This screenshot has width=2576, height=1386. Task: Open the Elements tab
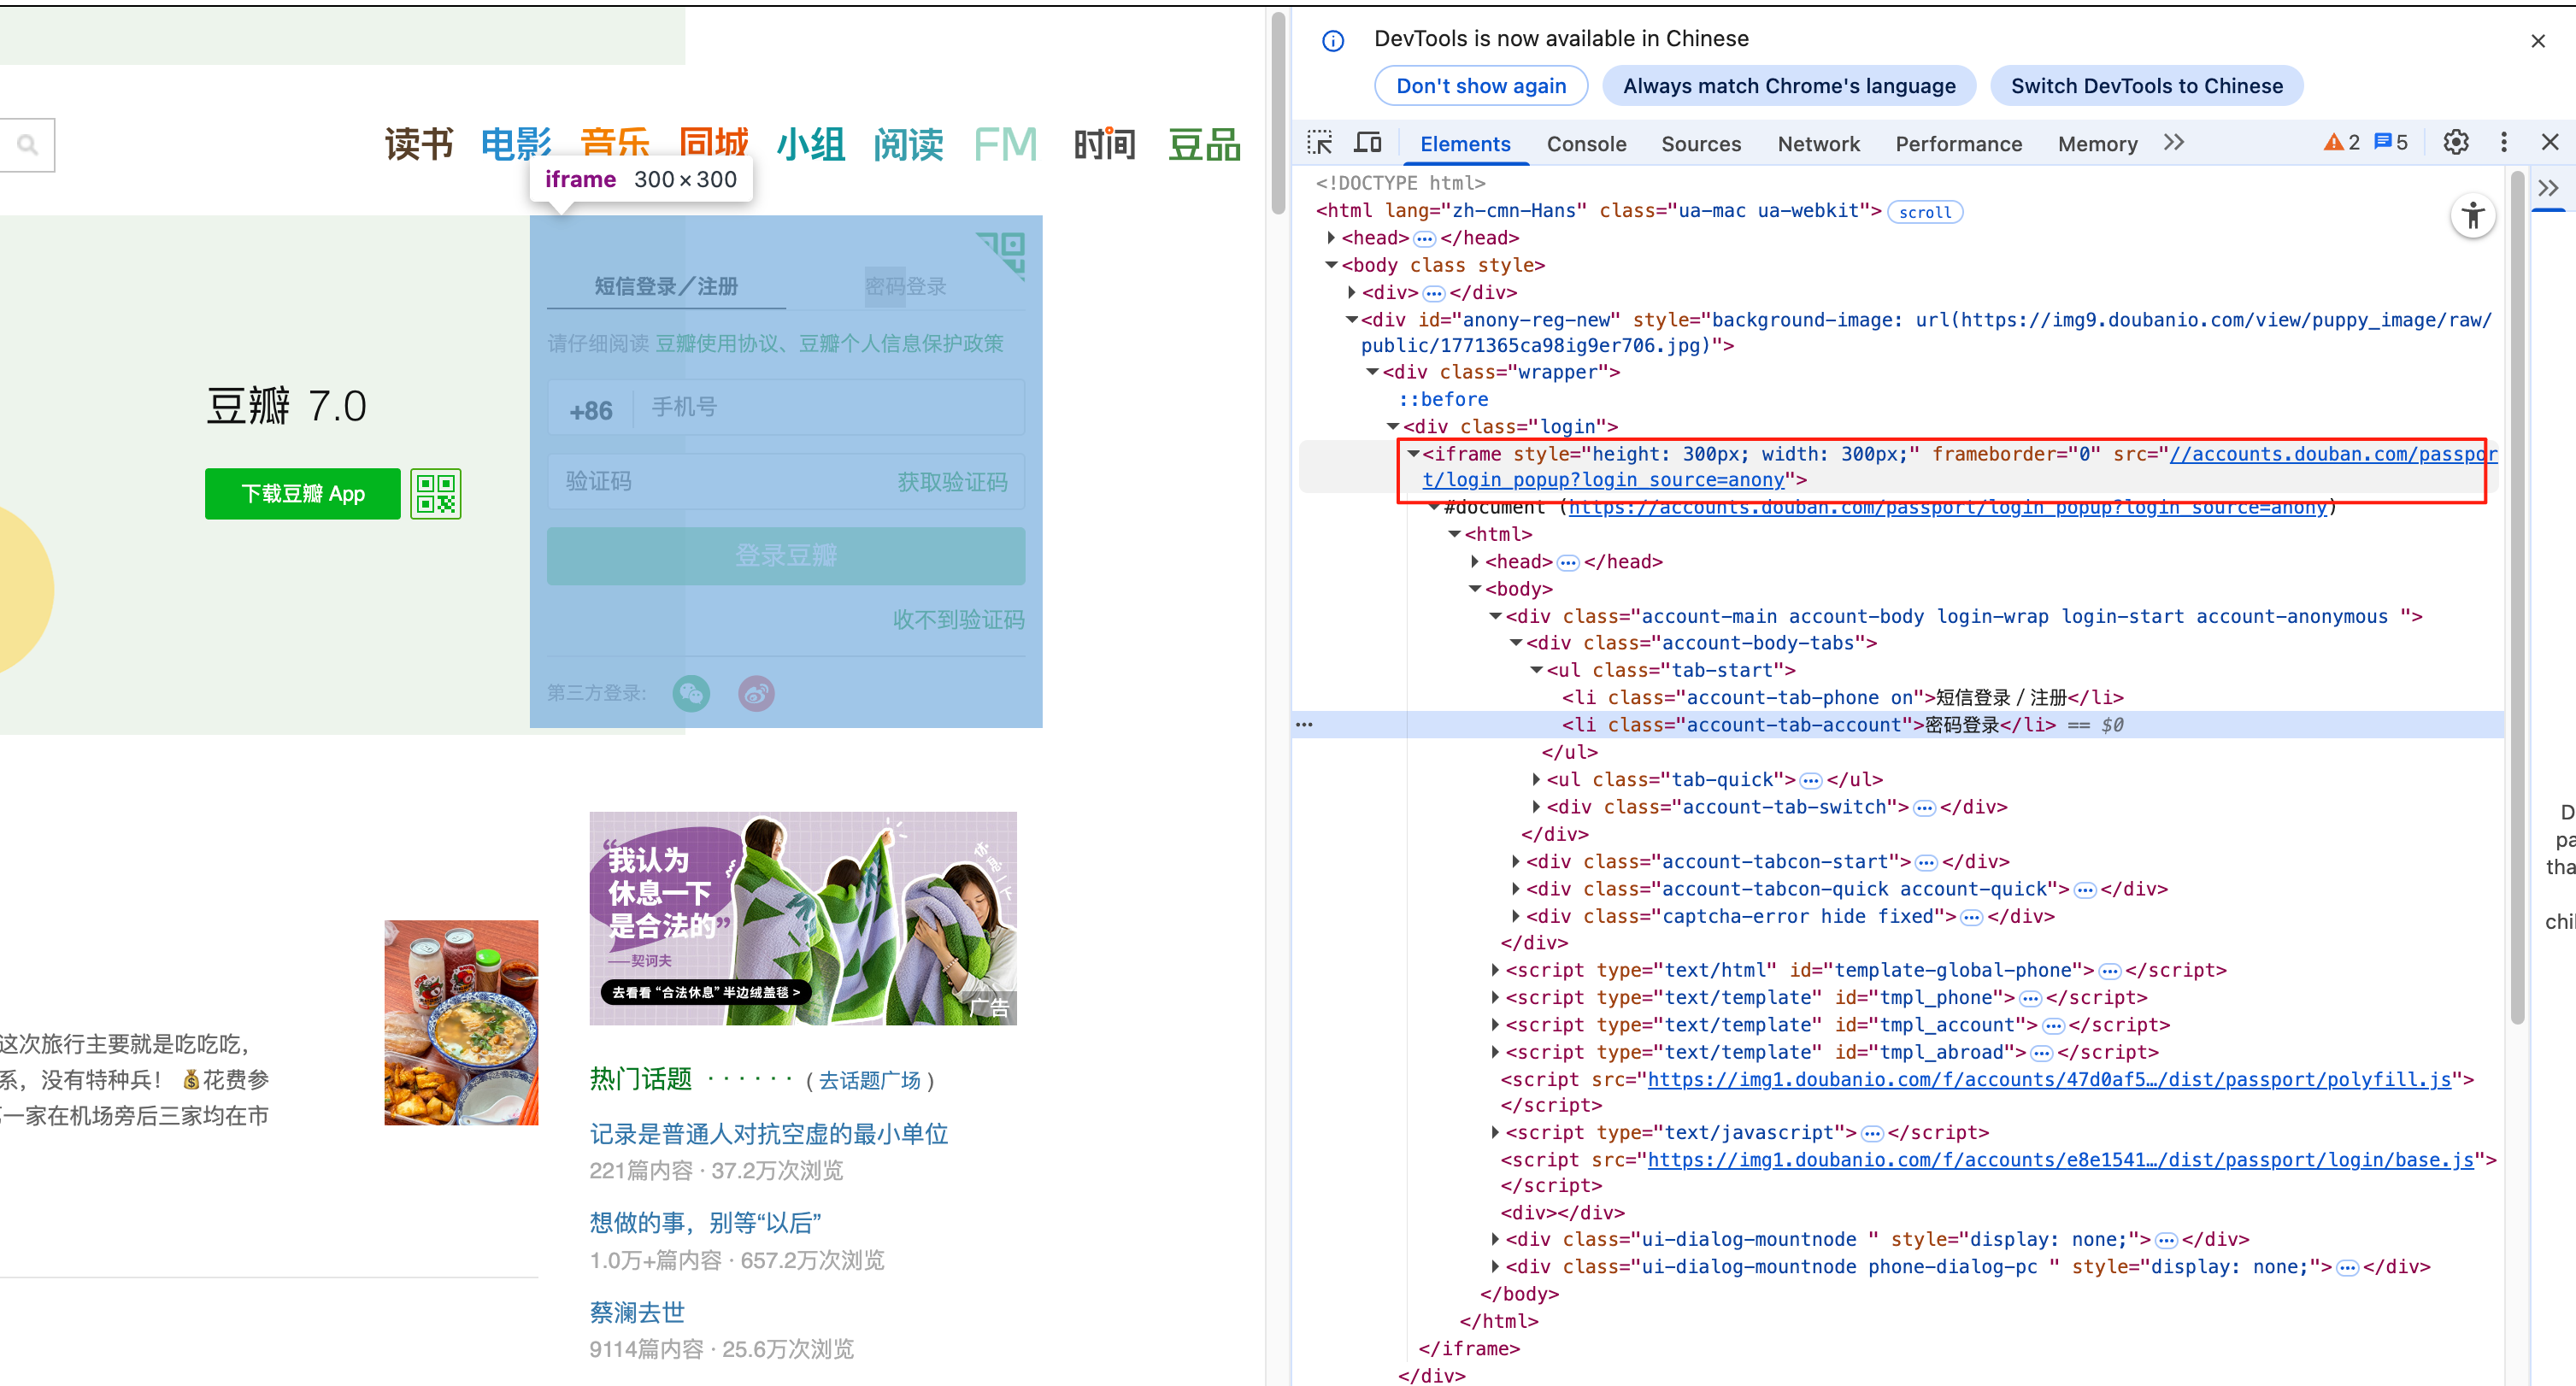pos(1465,144)
